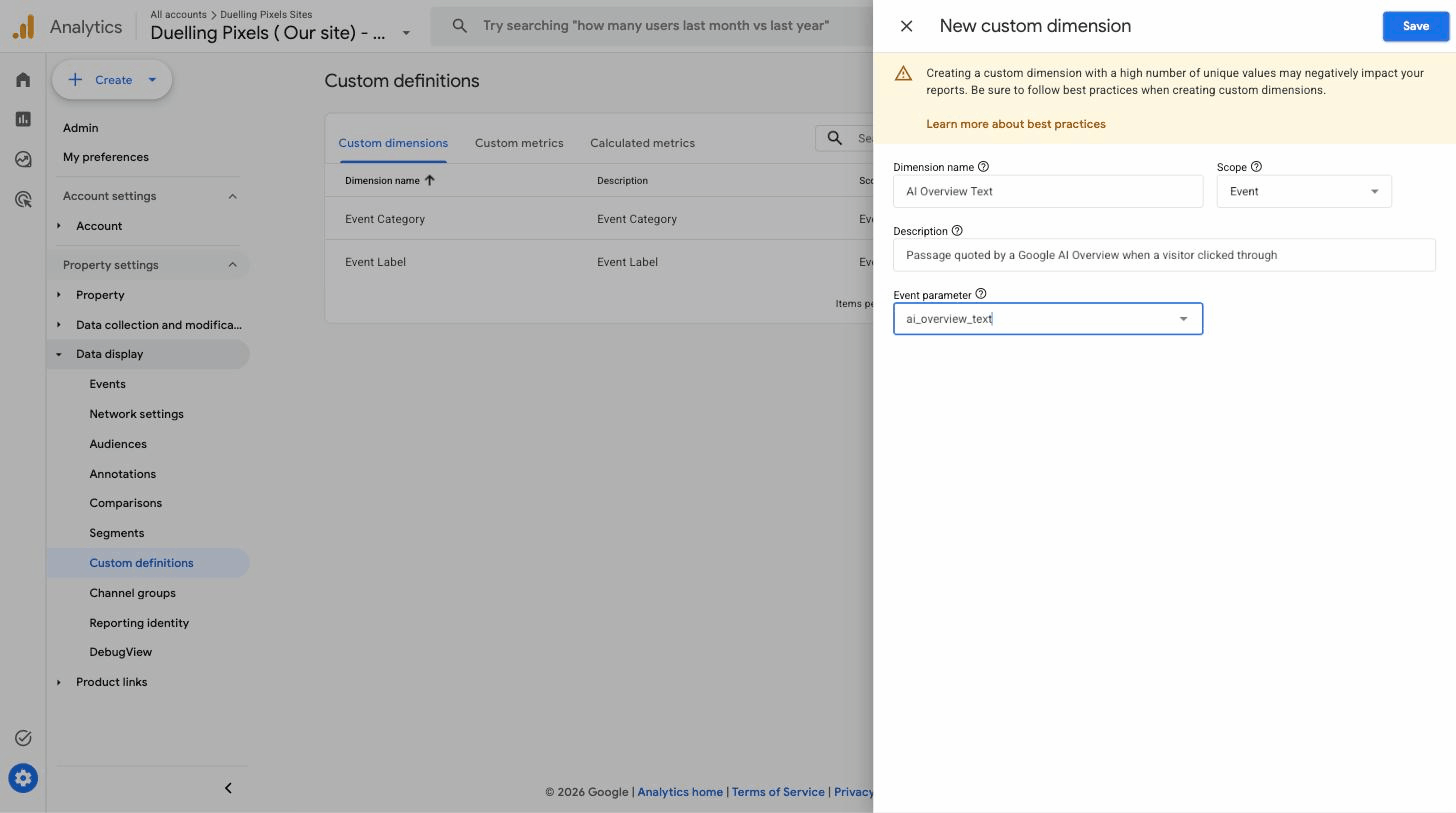Select Custom definitions in sidebar
1456x813 pixels.
(141, 563)
